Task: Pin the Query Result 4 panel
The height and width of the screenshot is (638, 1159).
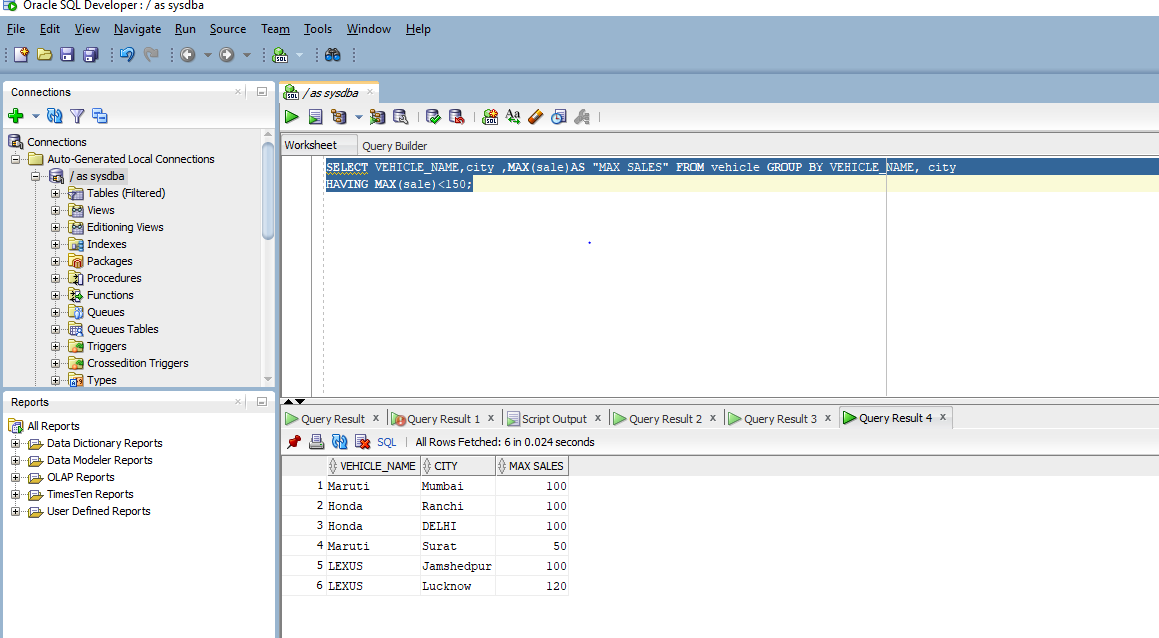Action: pyautogui.click(x=294, y=442)
